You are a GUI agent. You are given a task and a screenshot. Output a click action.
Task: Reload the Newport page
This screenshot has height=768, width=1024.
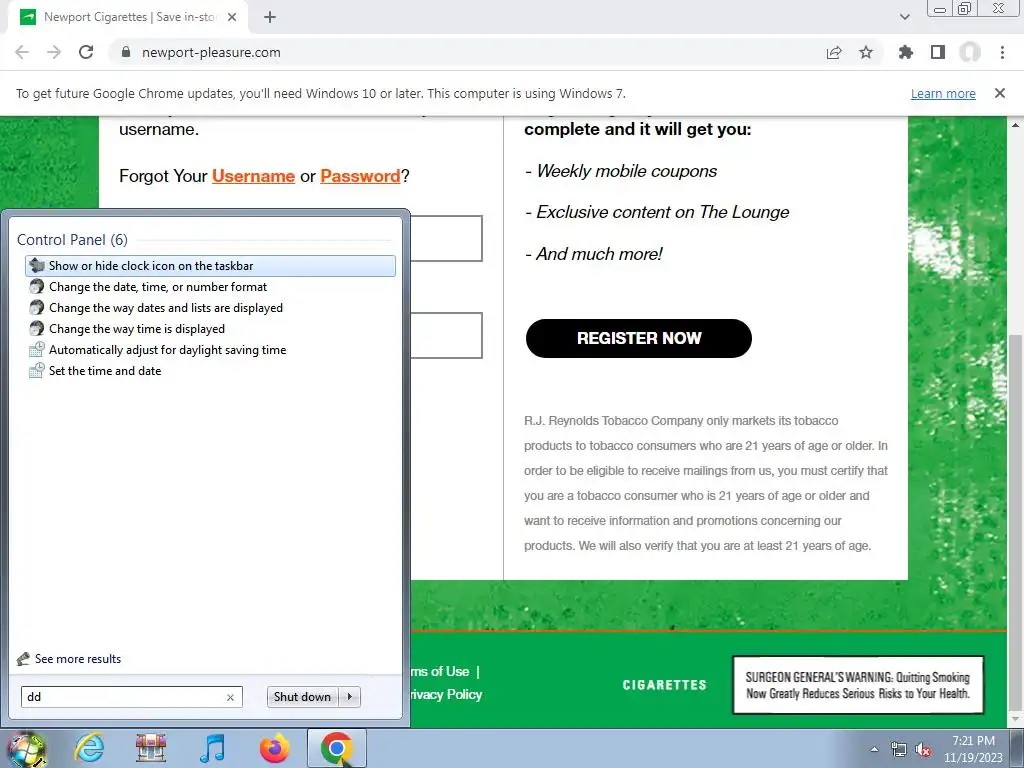[86, 52]
